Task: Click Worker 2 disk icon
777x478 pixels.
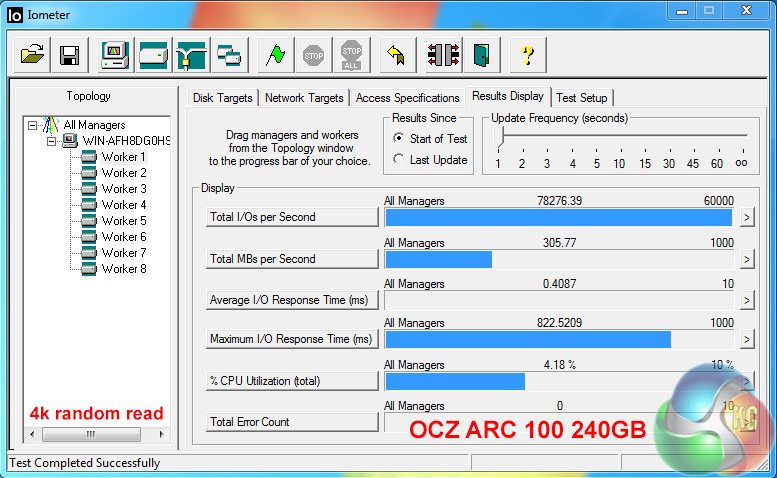Action: (x=89, y=173)
